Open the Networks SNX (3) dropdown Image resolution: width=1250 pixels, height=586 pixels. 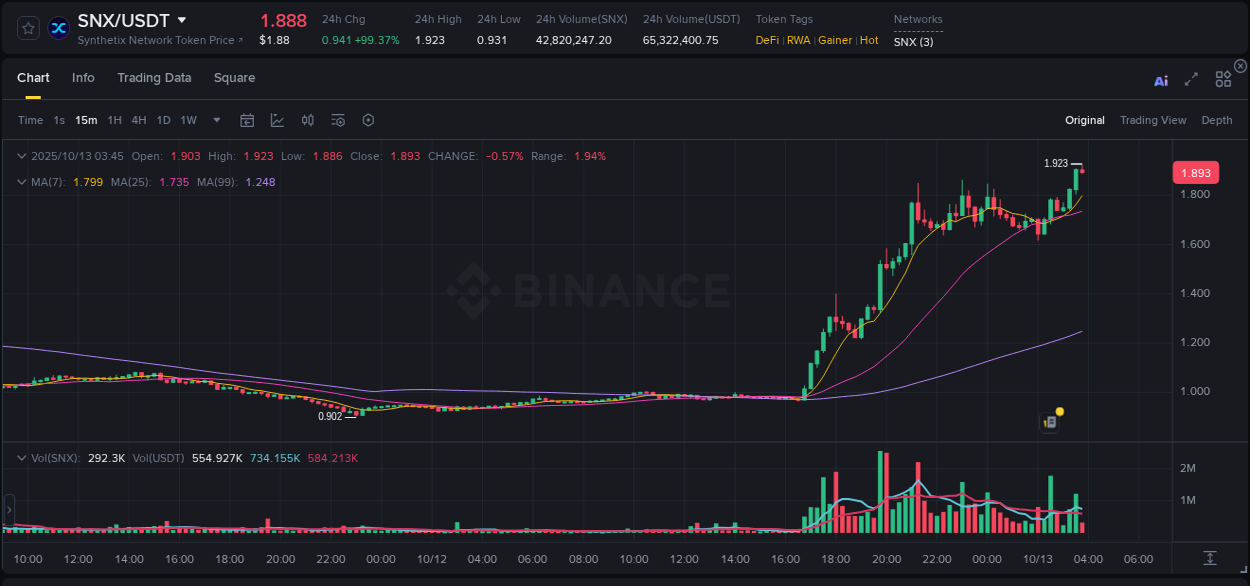913,41
